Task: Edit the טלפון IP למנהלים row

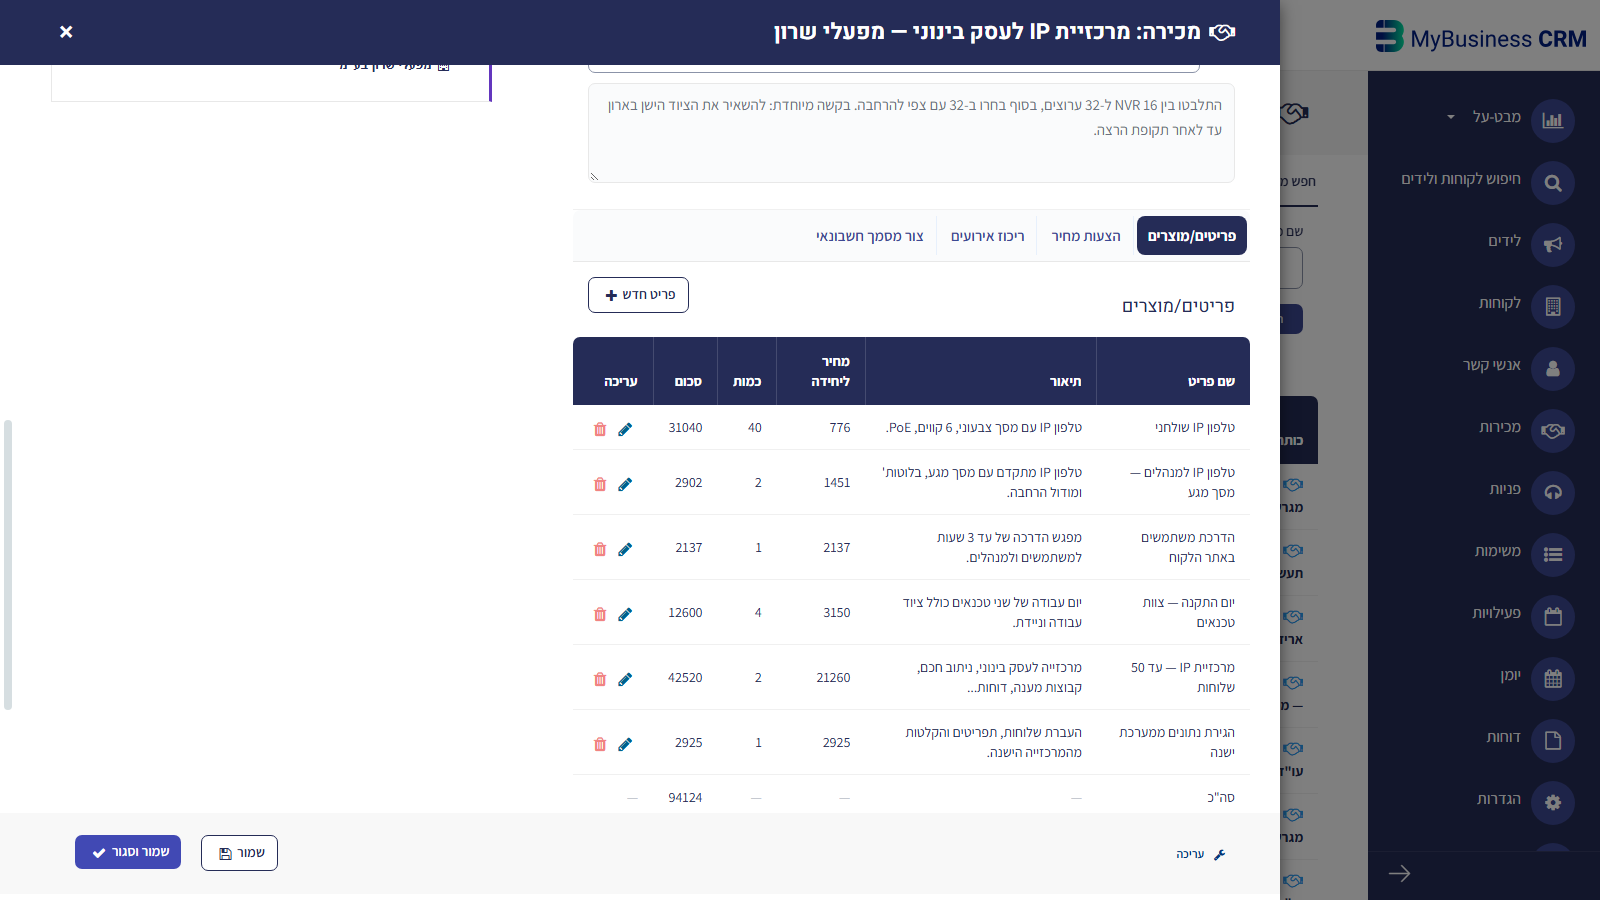Action: [x=625, y=484]
